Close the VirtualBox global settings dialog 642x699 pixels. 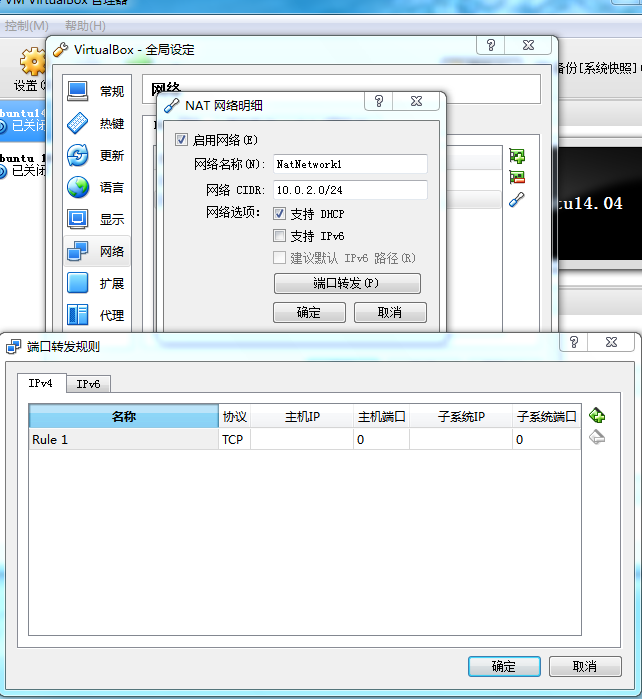click(528, 45)
